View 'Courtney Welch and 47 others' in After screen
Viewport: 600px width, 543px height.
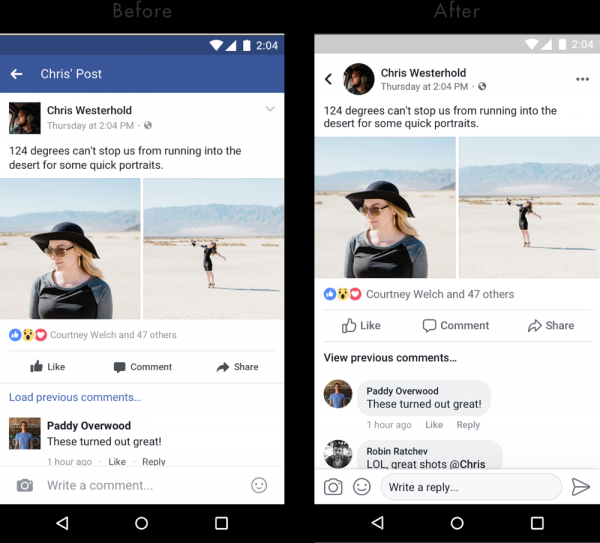pyautogui.click(x=440, y=294)
